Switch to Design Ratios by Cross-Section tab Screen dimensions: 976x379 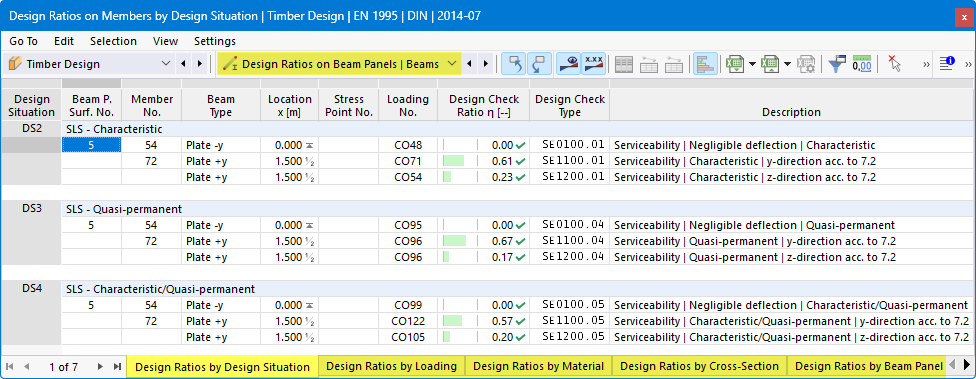(700, 366)
